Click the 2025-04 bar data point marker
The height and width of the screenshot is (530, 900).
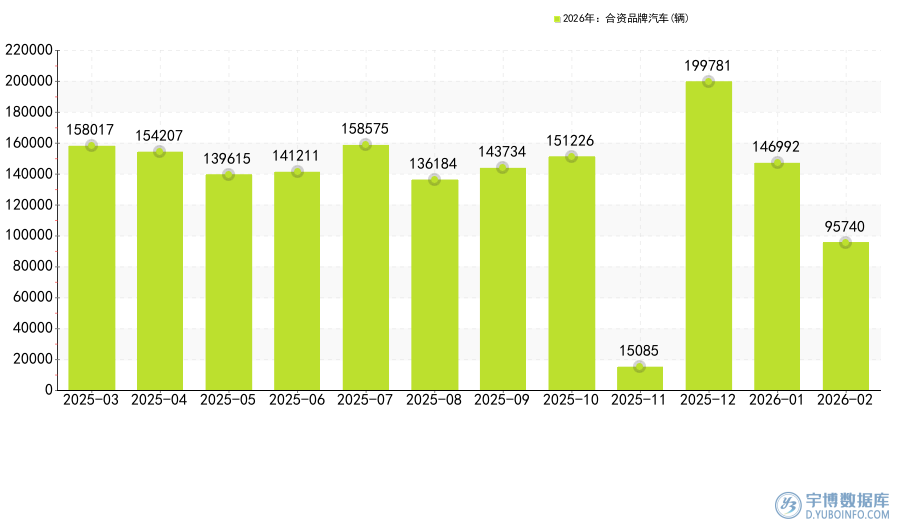(x=159, y=152)
